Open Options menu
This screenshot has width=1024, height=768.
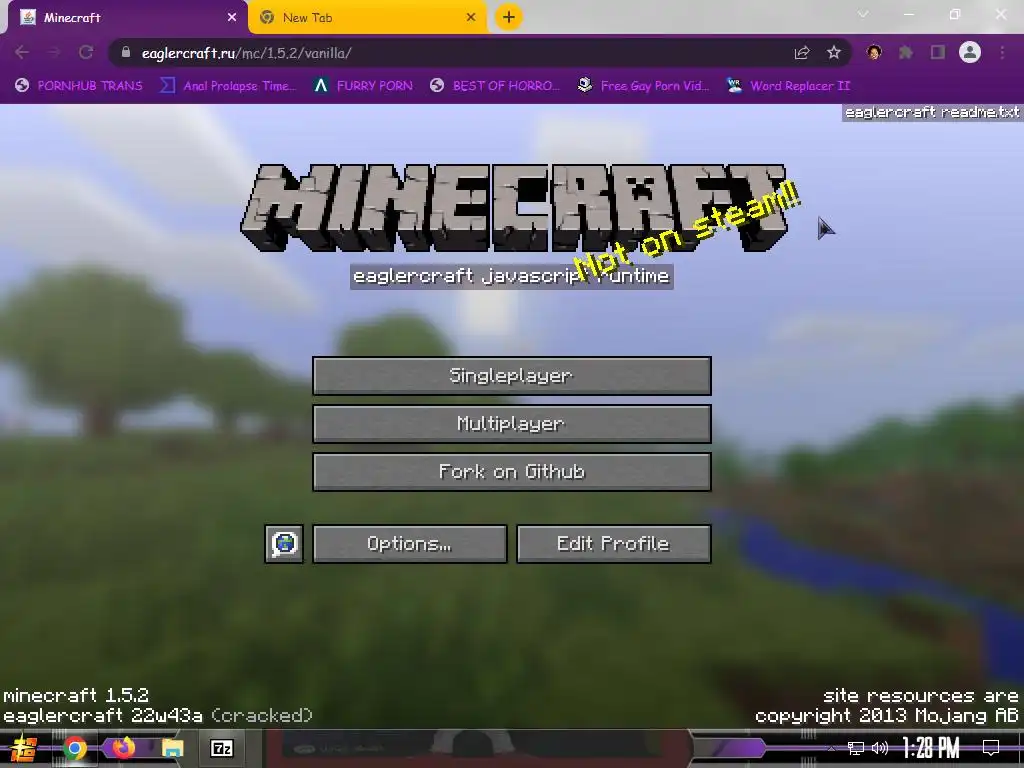pyautogui.click(x=409, y=543)
